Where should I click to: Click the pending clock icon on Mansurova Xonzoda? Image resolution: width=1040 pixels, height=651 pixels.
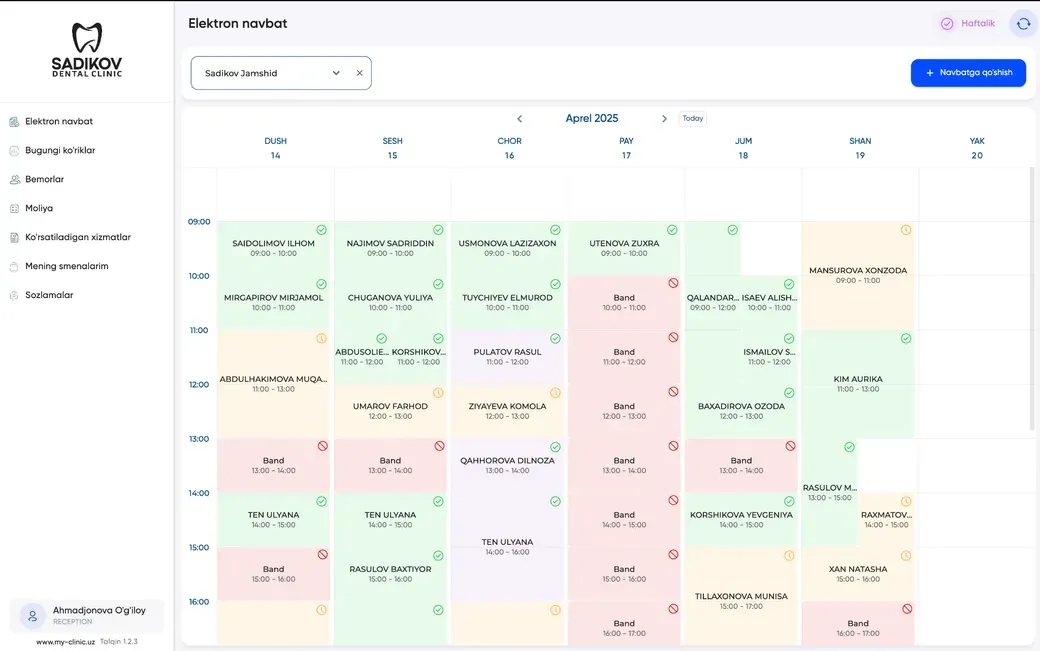(x=906, y=230)
